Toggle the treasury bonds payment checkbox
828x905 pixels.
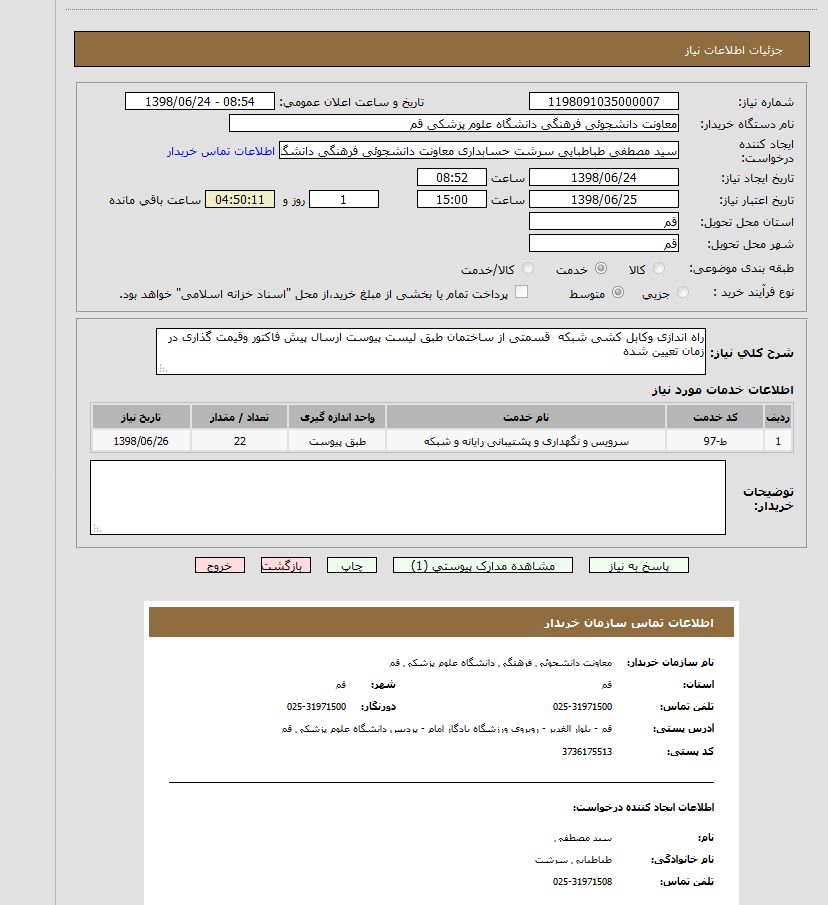tap(521, 292)
